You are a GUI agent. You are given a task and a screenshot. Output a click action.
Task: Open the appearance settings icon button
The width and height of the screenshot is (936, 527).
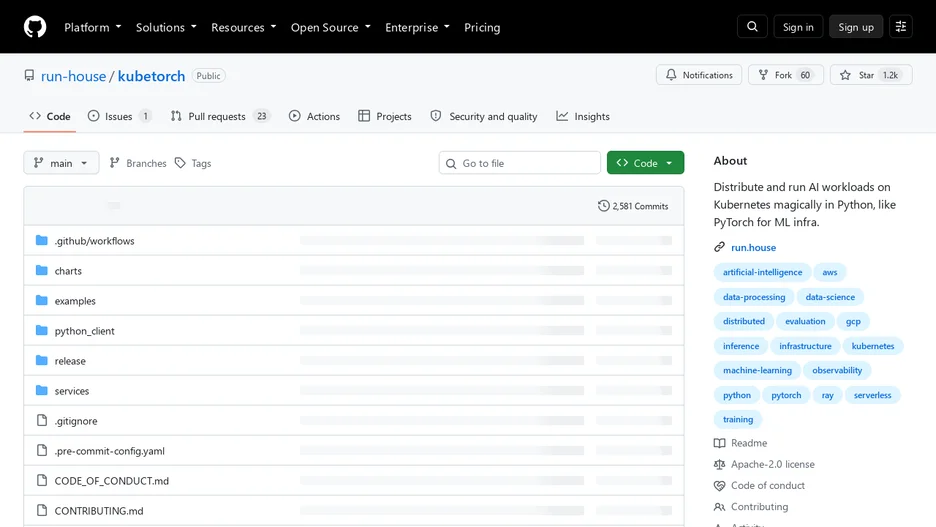pyautogui.click(x=901, y=27)
